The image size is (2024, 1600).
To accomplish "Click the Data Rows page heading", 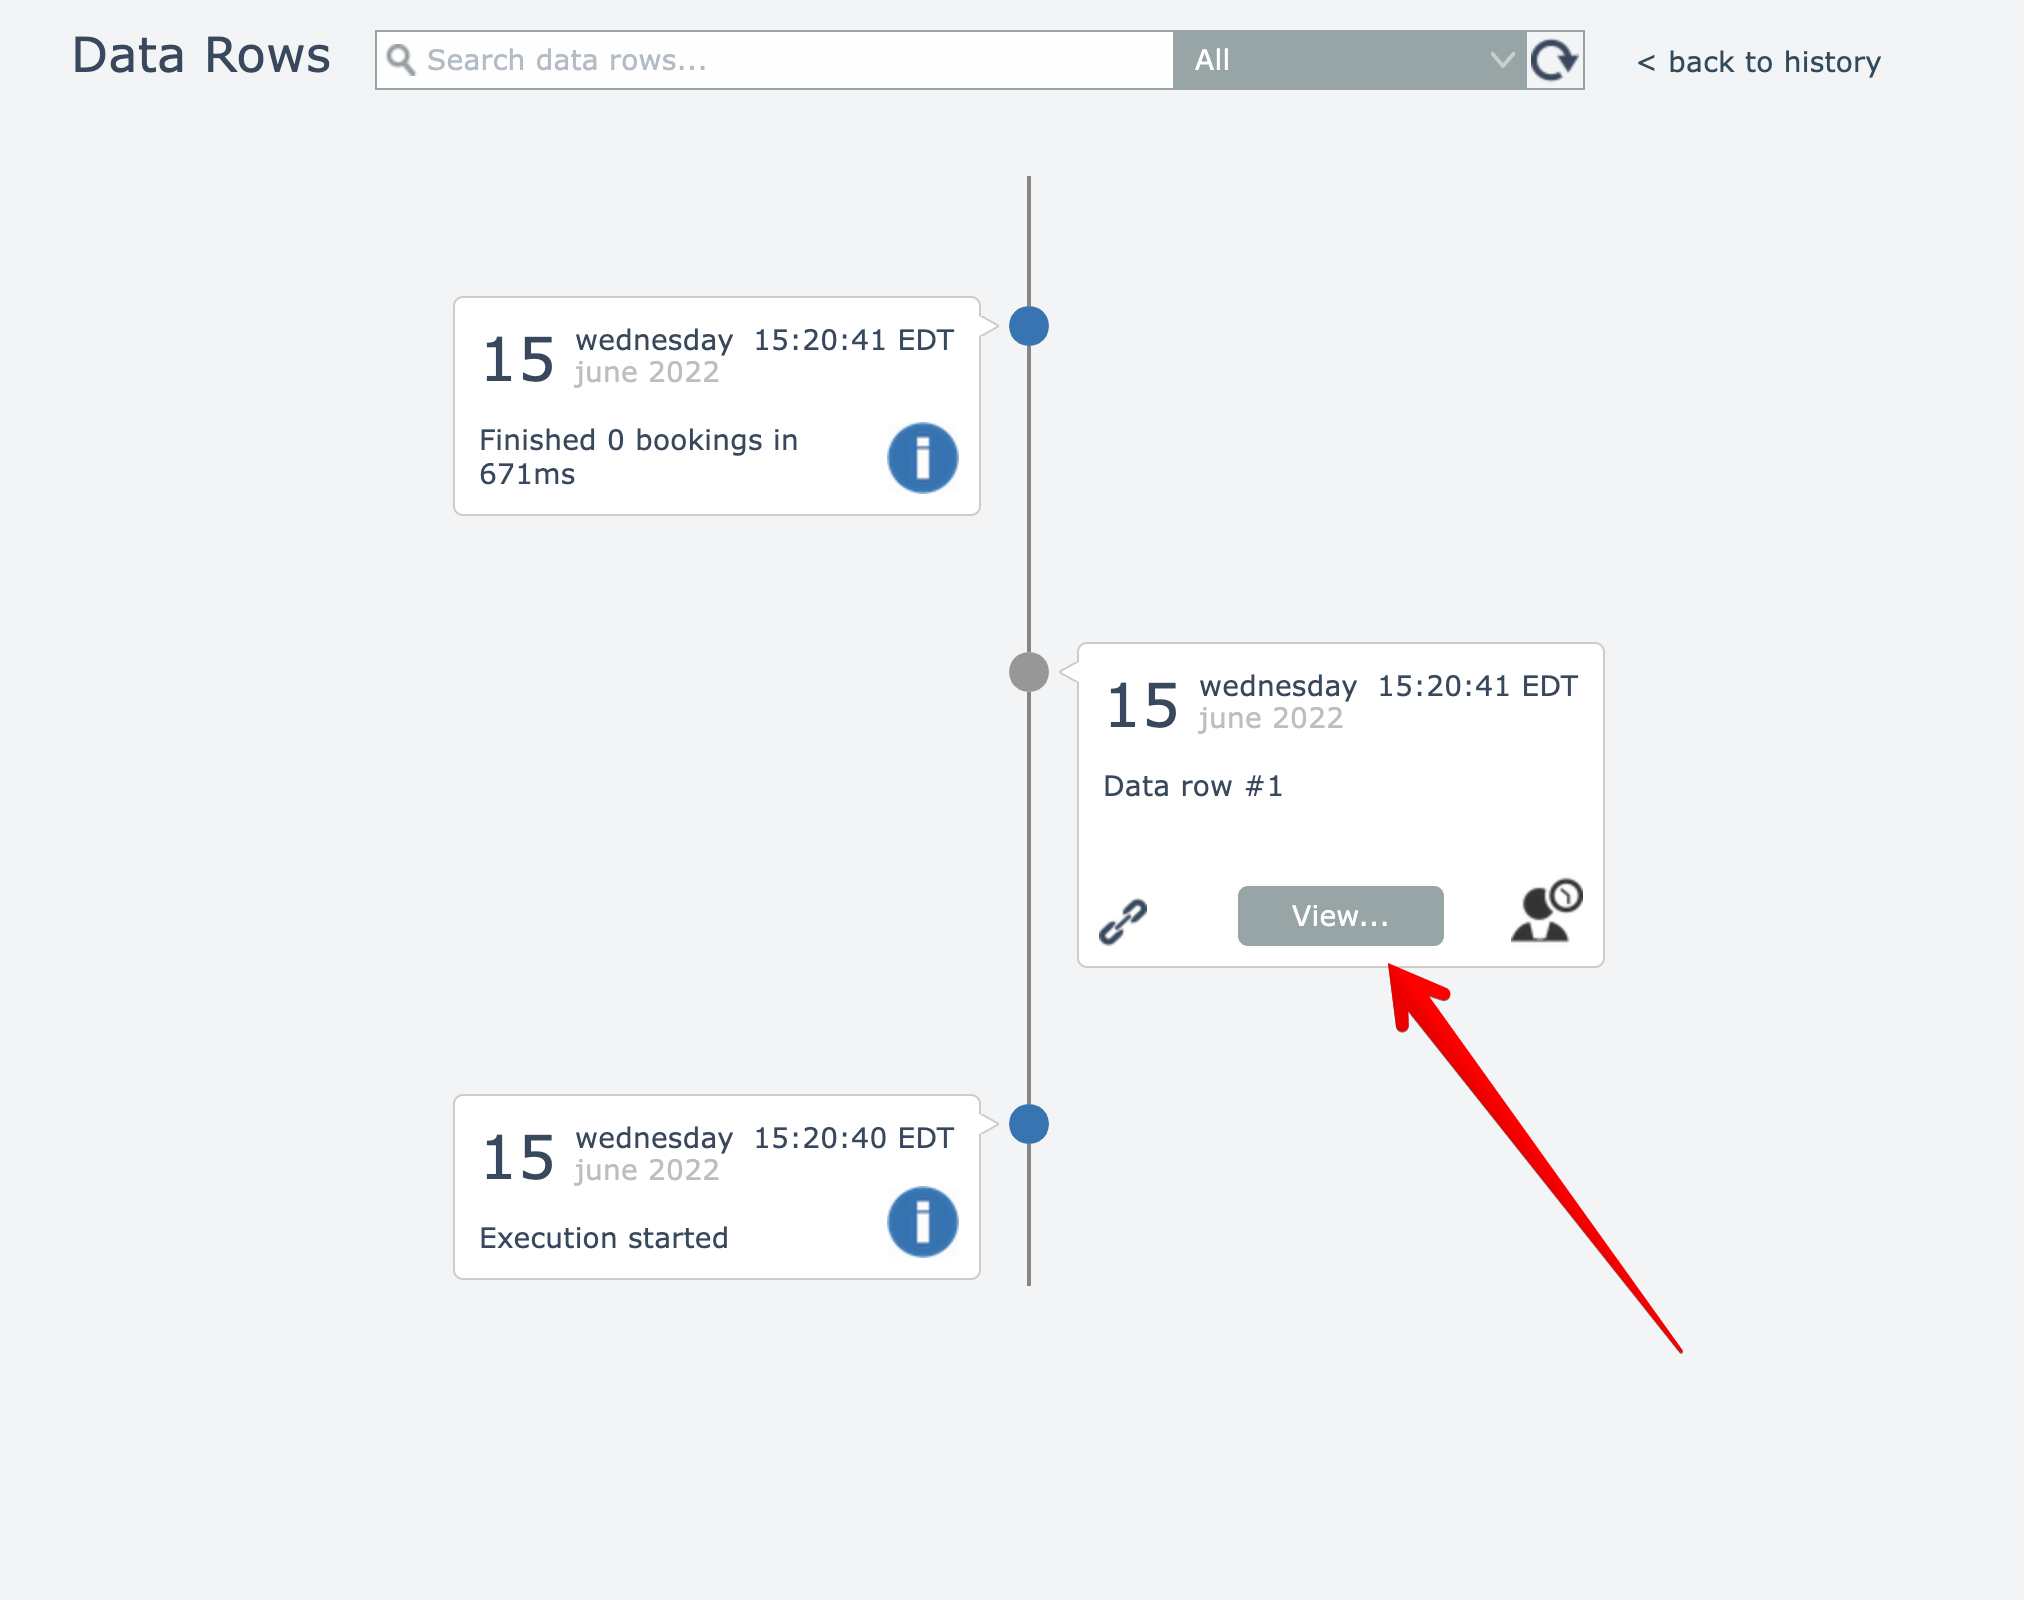I will tap(201, 56).
